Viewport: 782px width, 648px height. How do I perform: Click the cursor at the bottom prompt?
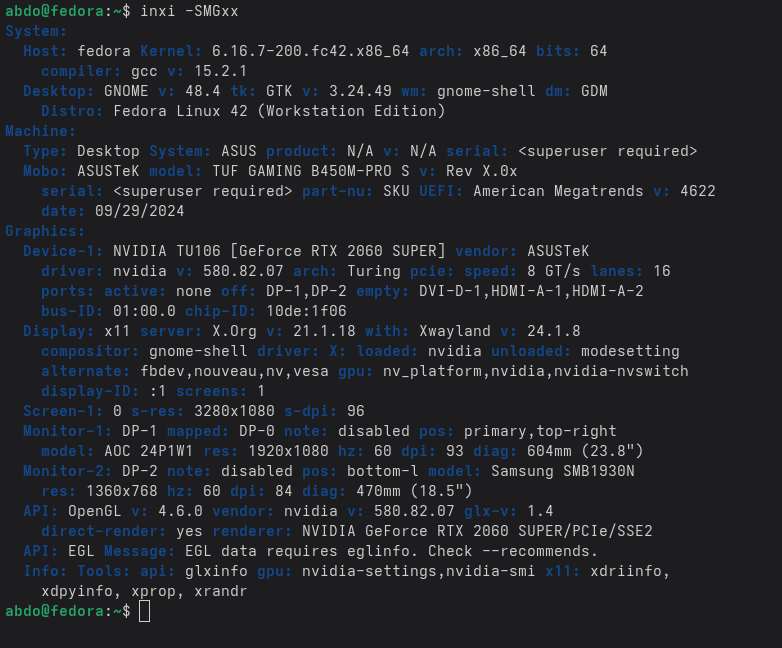click(x=145, y=611)
